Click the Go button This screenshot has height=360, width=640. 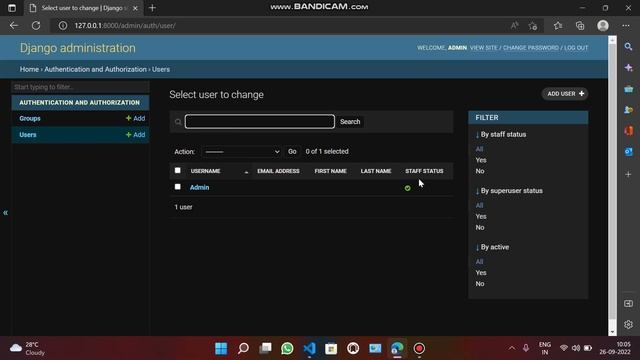coord(292,151)
